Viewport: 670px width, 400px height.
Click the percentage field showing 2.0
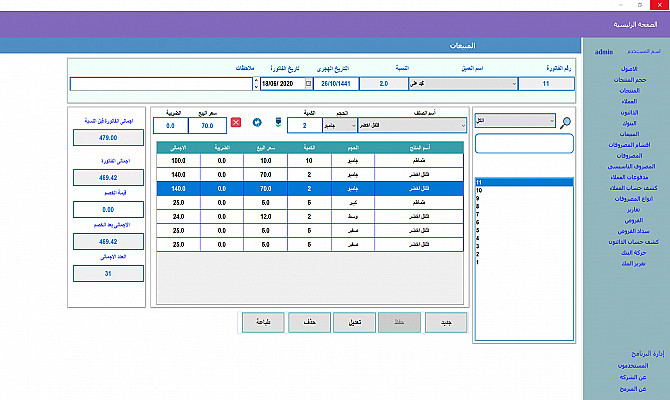[x=384, y=84]
